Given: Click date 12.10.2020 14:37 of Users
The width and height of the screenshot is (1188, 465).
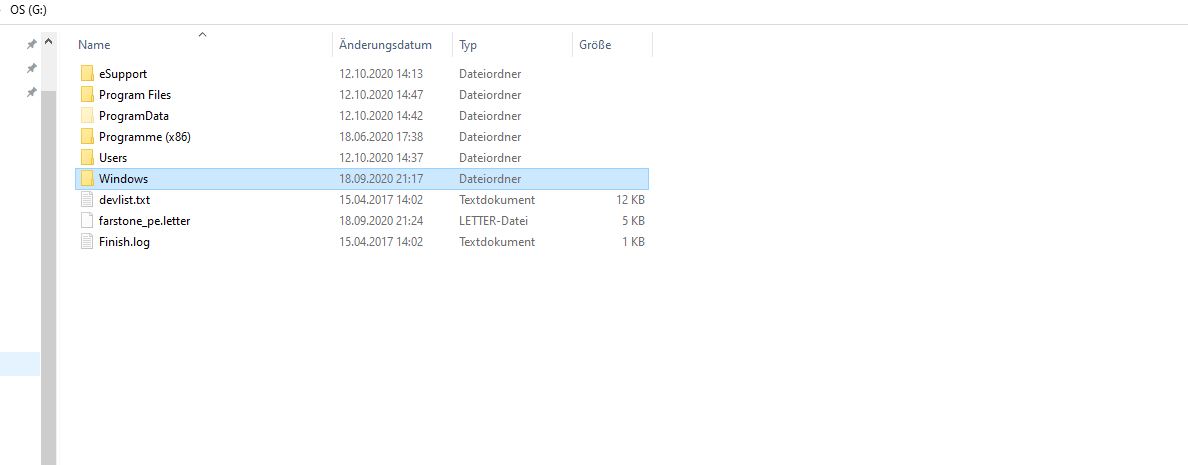Looking at the screenshot, I should tap(381, 158).
